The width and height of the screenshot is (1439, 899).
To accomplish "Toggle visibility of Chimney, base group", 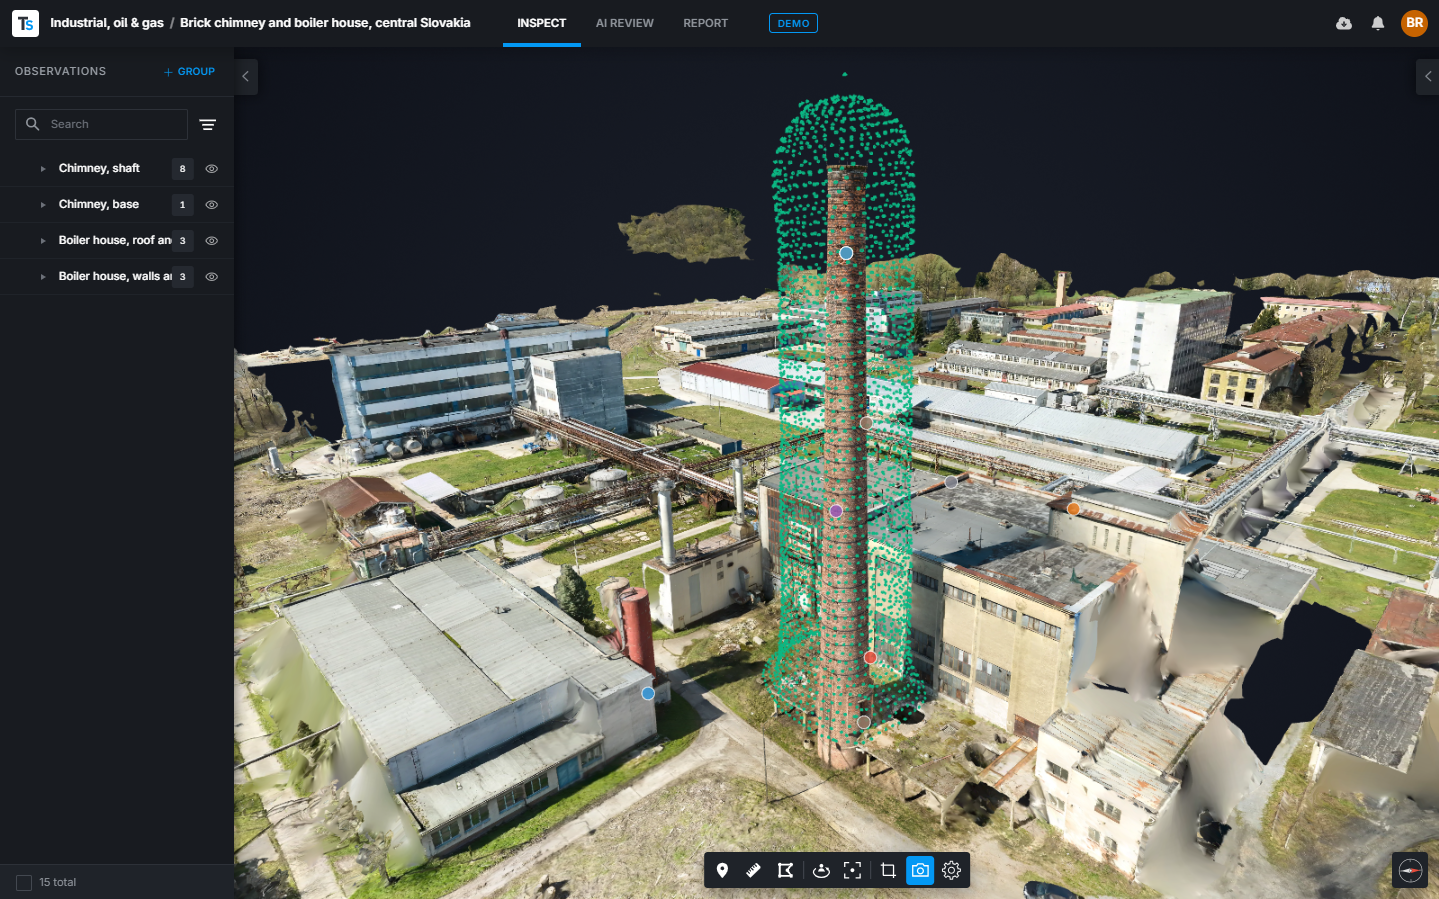I will 212,205.
